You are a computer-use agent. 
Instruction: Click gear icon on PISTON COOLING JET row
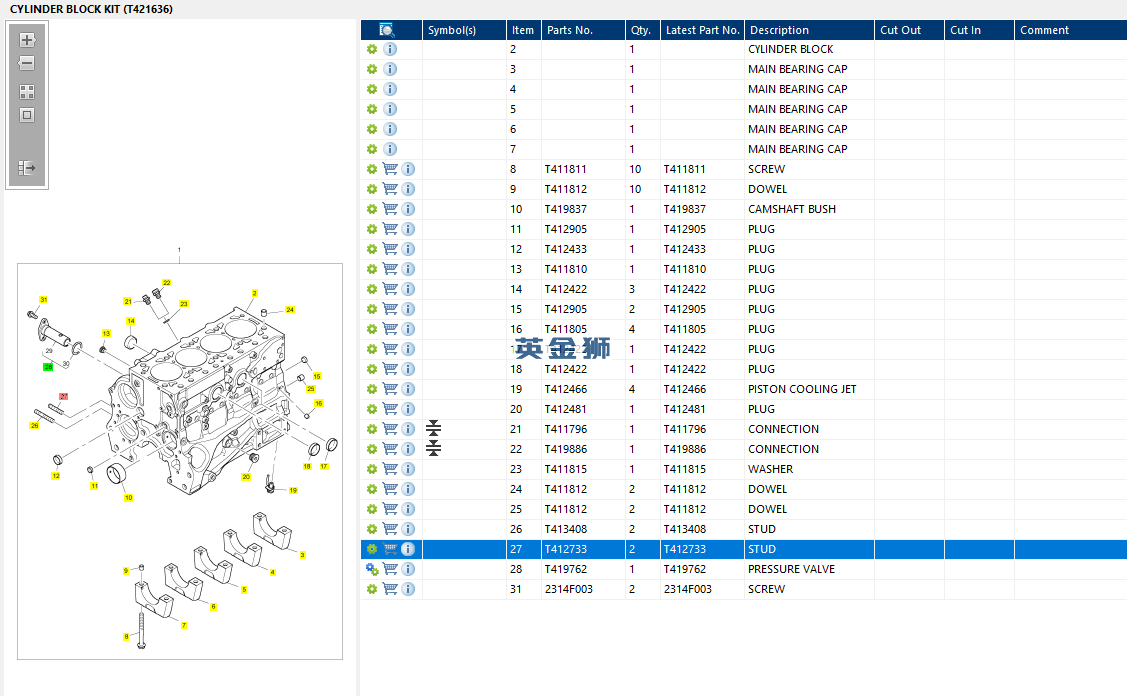372,389
